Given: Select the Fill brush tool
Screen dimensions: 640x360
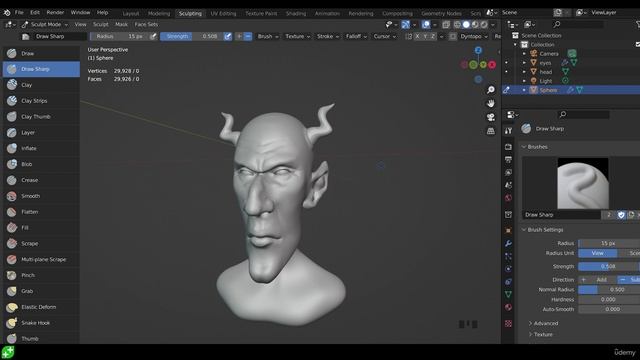Looking at the screenshot, I should [41, 228].
